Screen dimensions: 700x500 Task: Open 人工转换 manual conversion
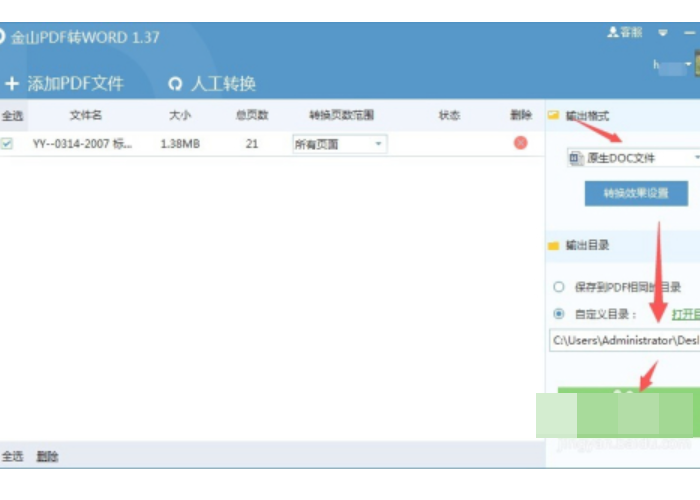(223, 83)
